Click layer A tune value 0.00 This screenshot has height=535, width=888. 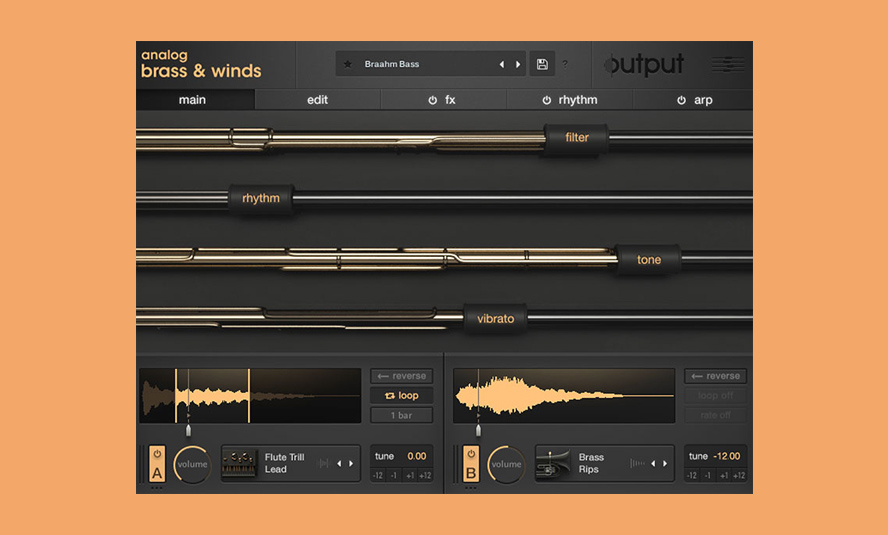tap(417, 456)
